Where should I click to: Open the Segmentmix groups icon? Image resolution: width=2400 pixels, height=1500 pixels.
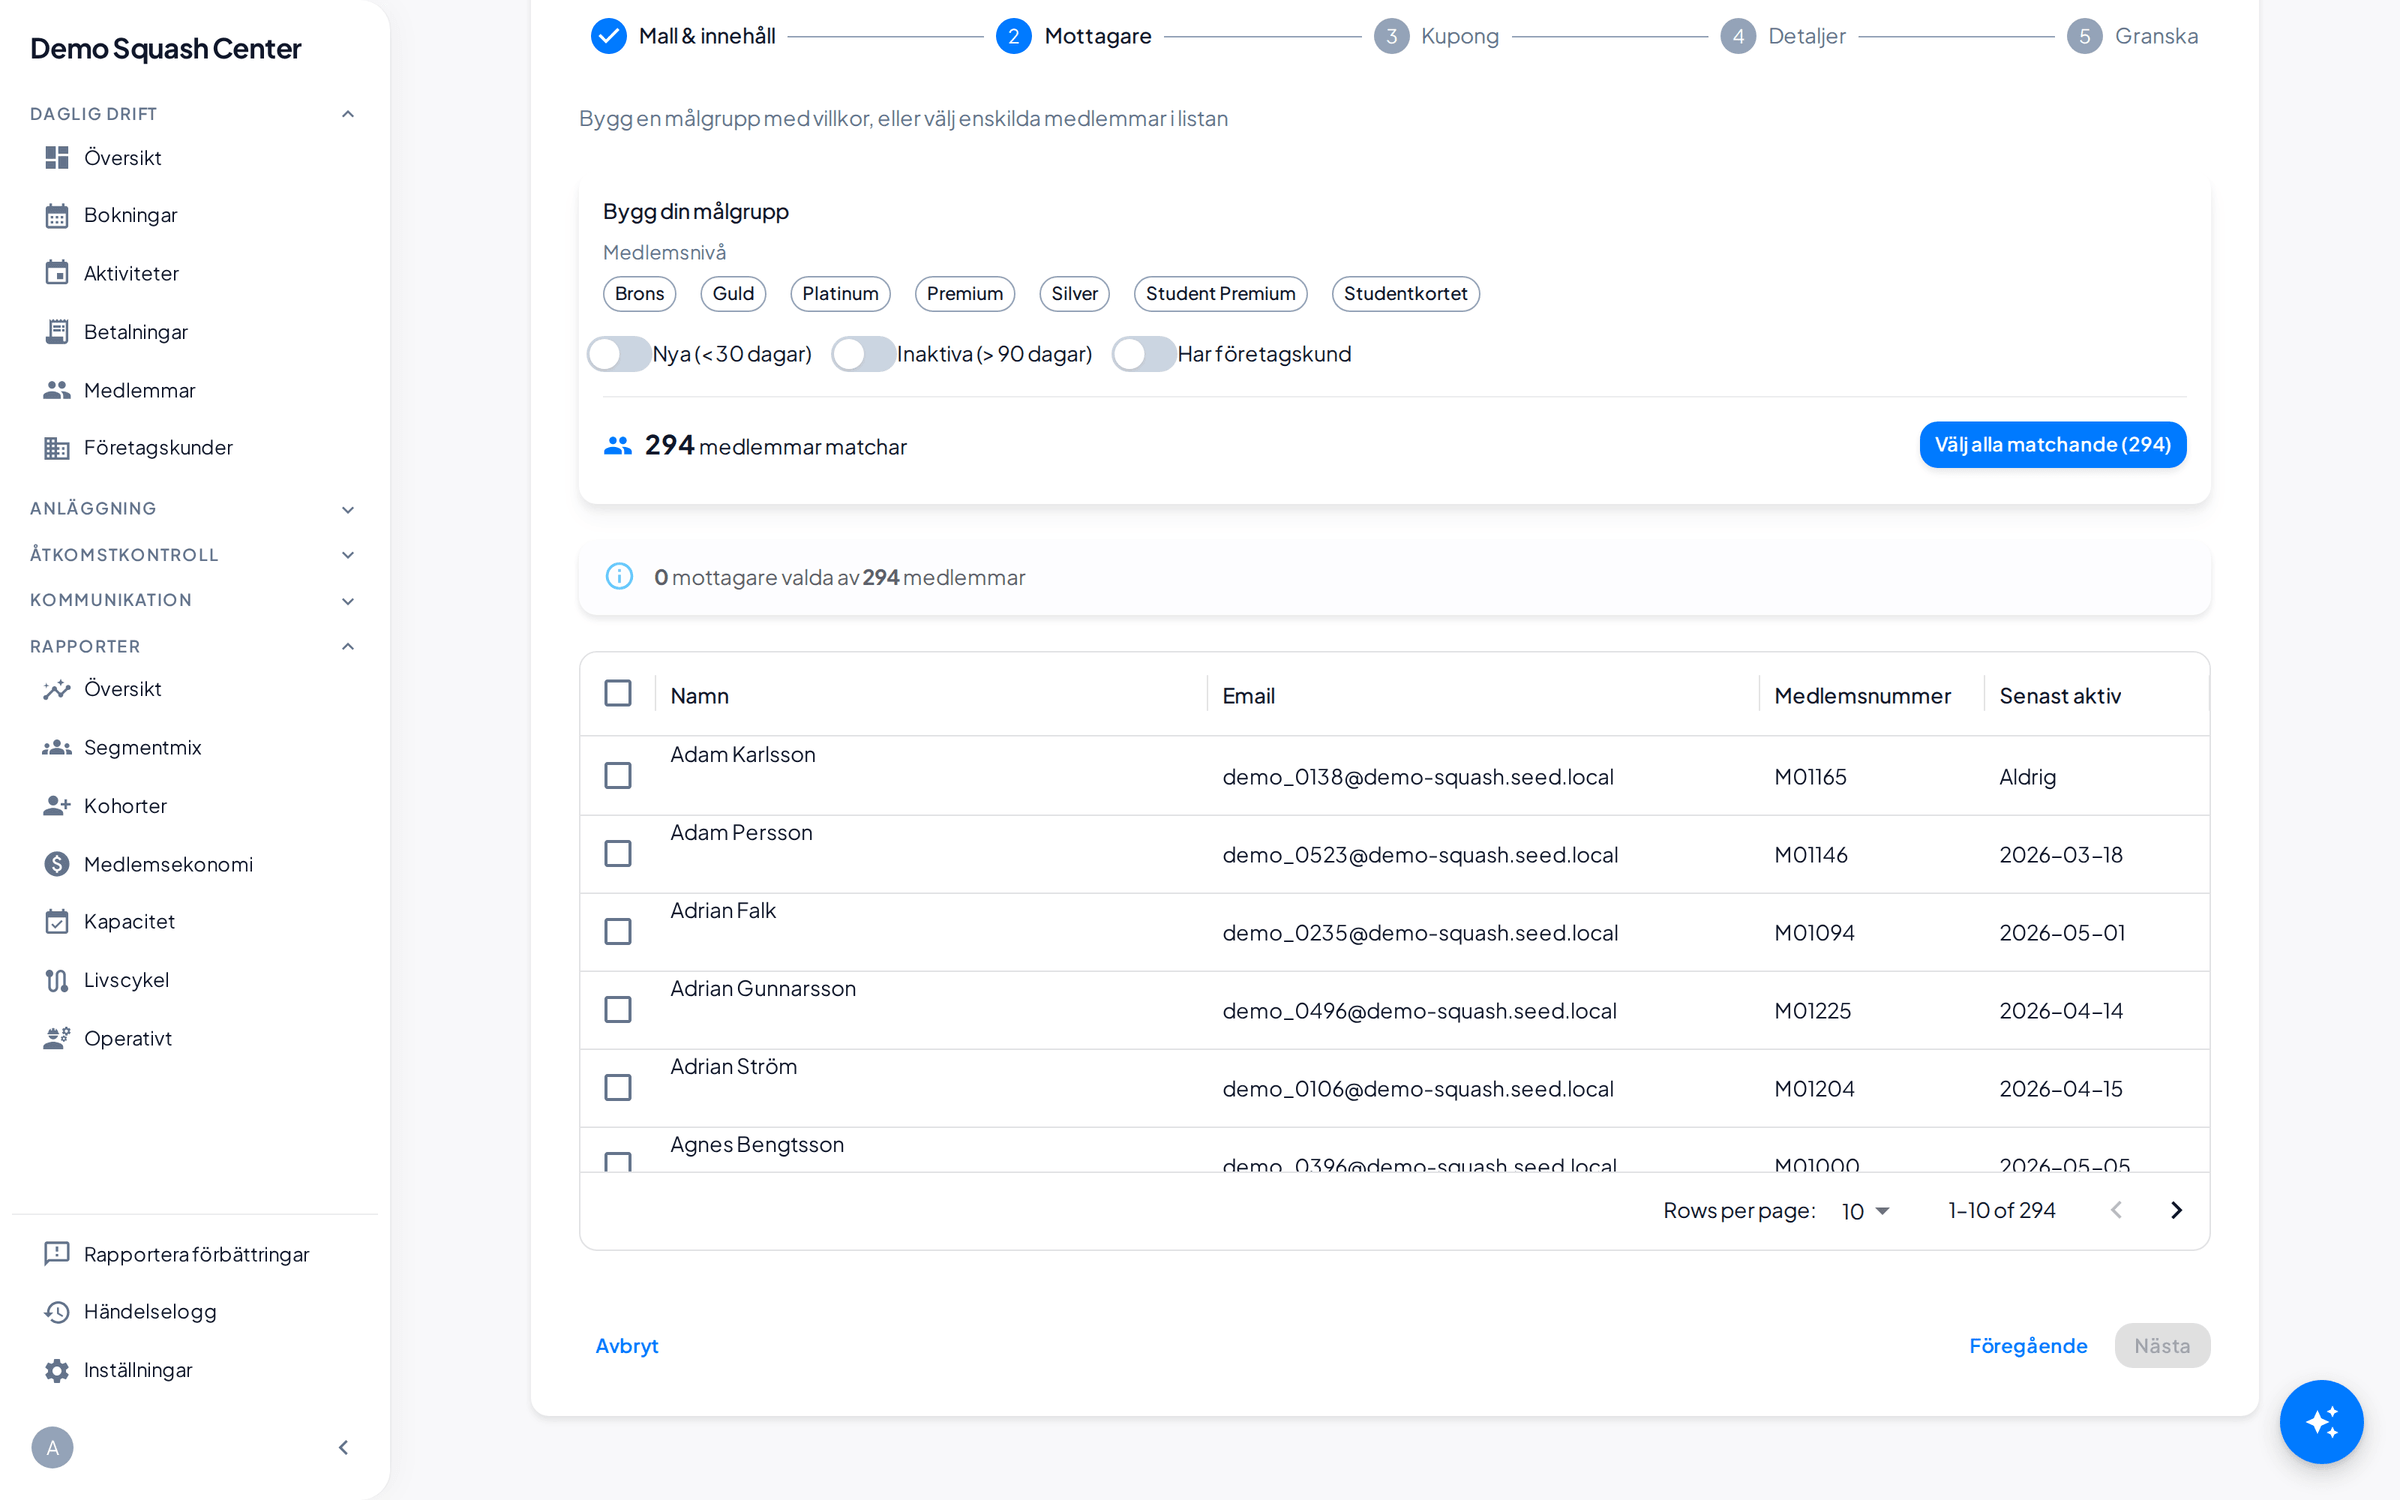click(57, 747)
